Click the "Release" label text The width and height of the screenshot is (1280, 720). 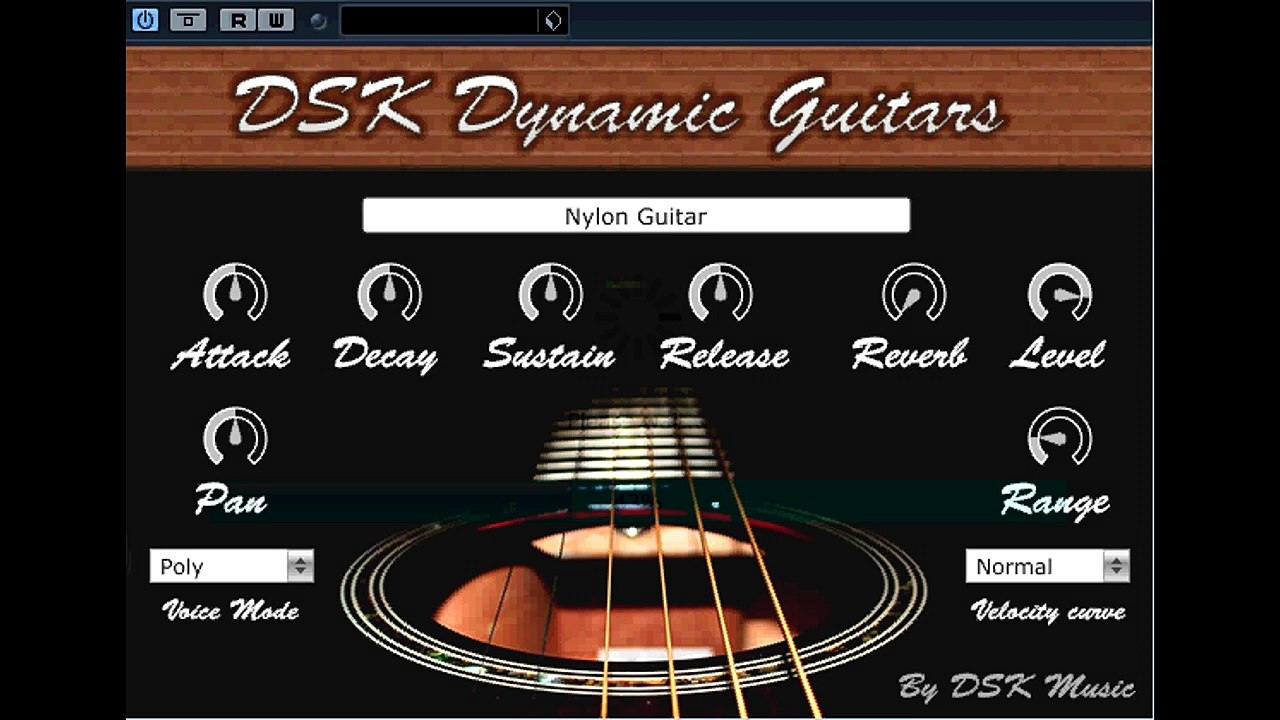pyautogui.click(x=724, y=355)
